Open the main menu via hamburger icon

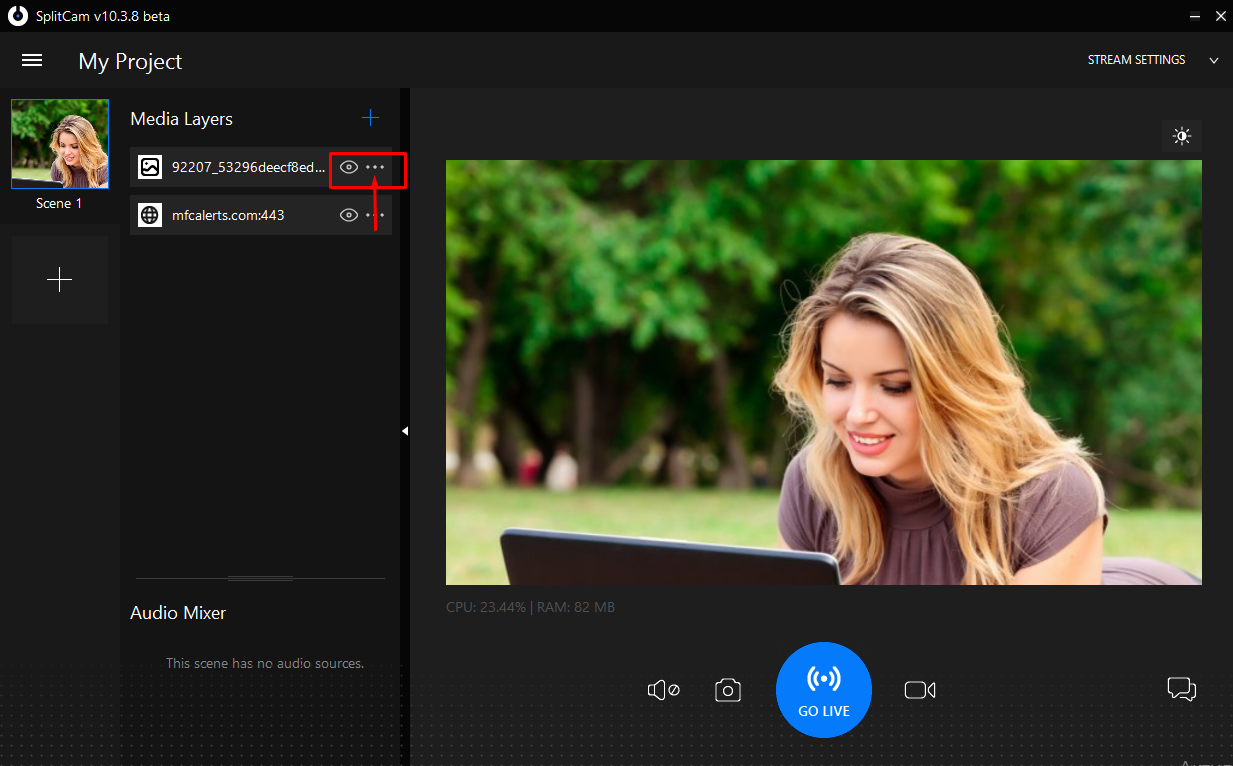pos(32,60)
